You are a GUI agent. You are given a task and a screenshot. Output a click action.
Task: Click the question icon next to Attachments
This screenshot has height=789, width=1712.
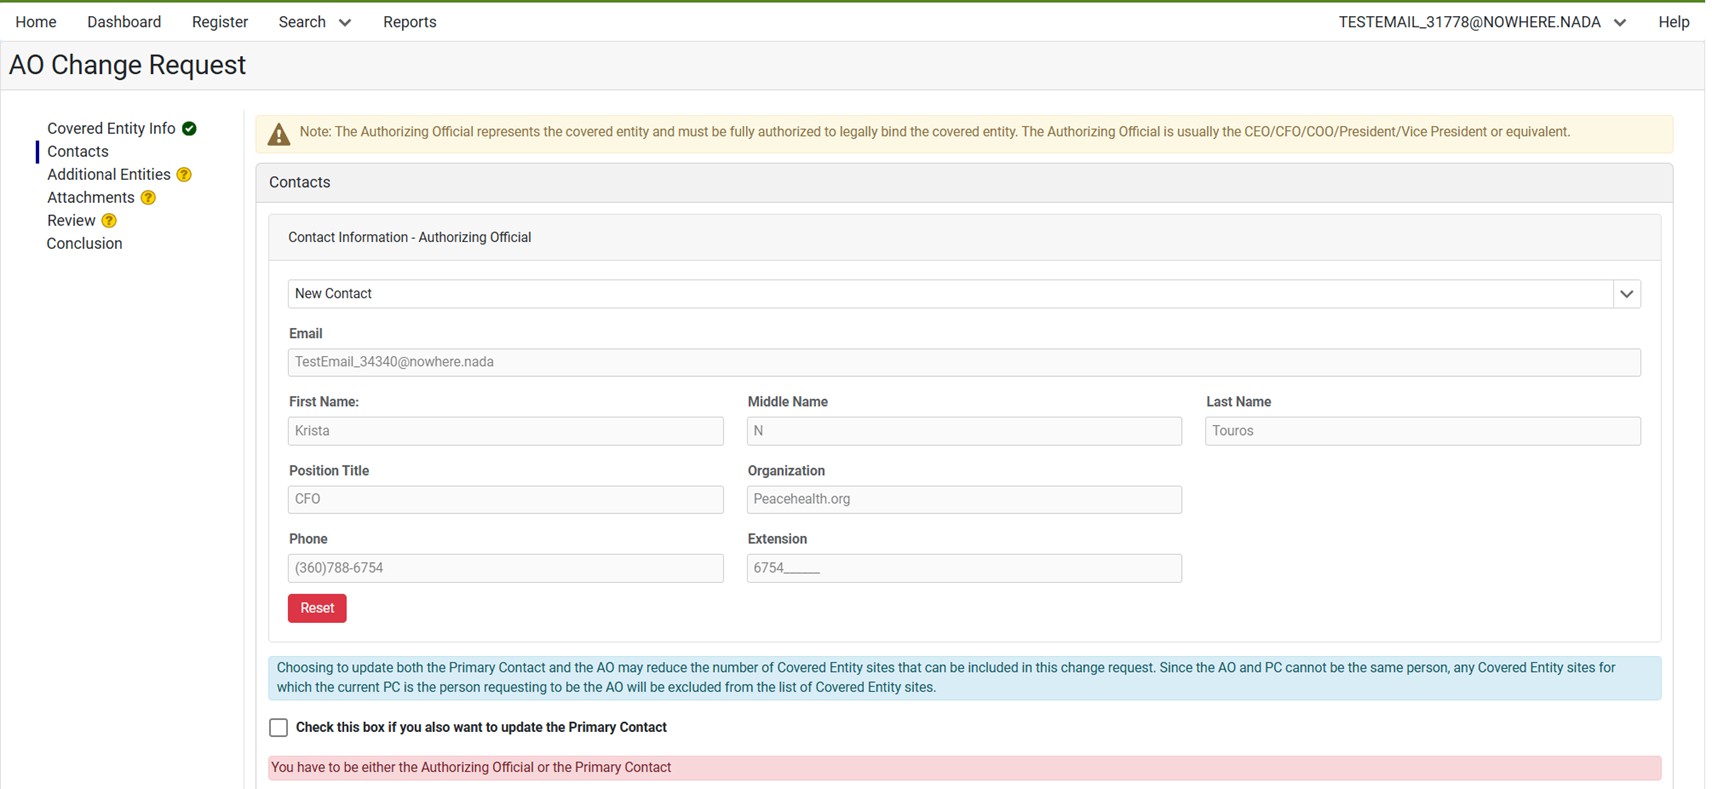(x=148, y=198)
